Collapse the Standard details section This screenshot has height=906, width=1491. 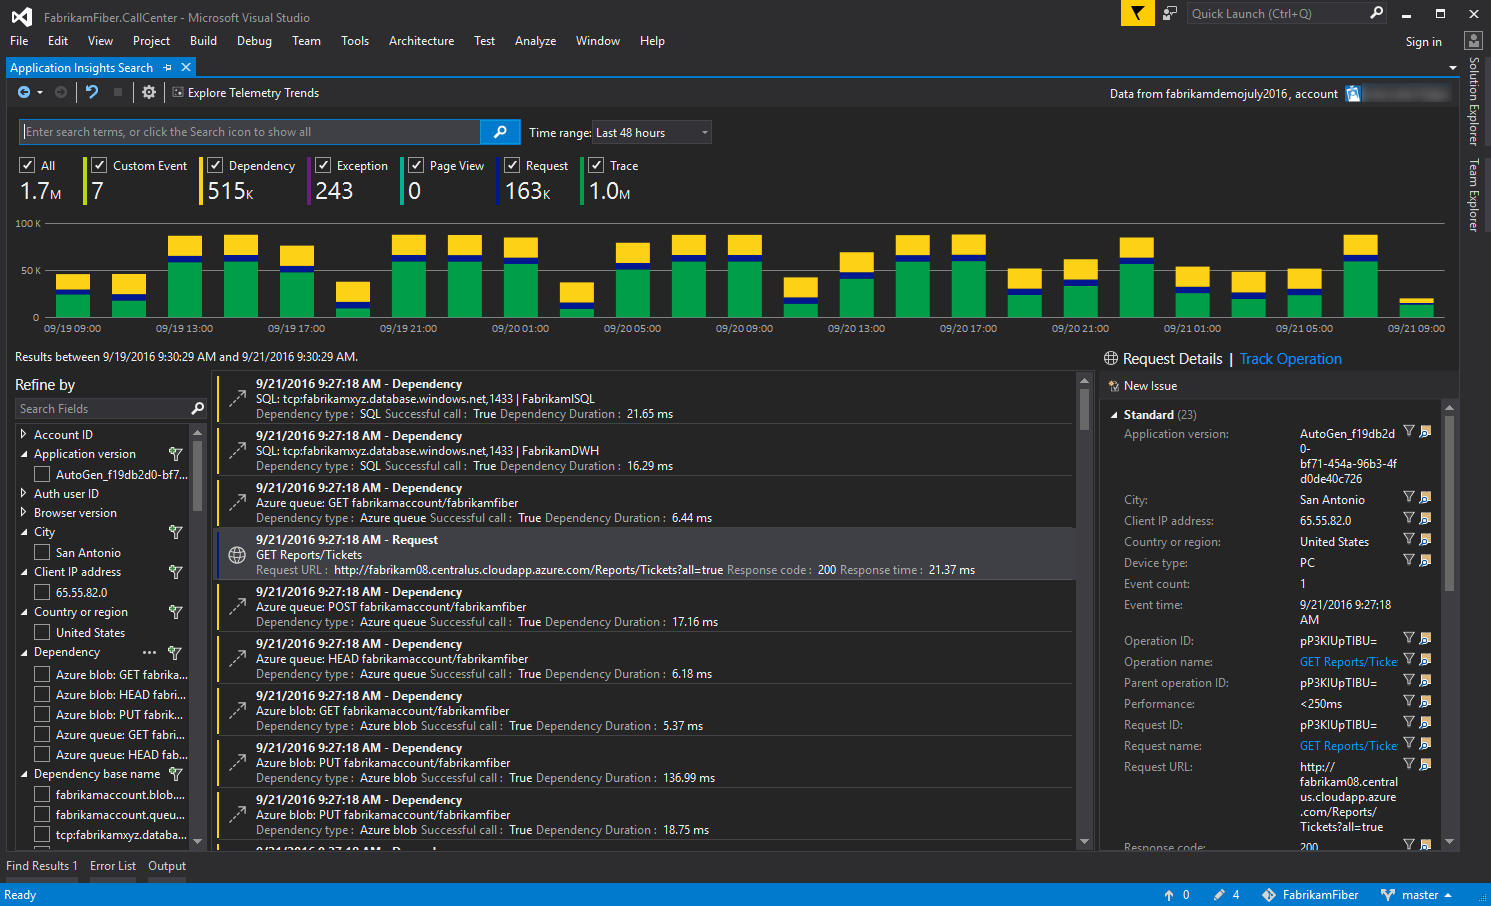(x=1114, y=415)
